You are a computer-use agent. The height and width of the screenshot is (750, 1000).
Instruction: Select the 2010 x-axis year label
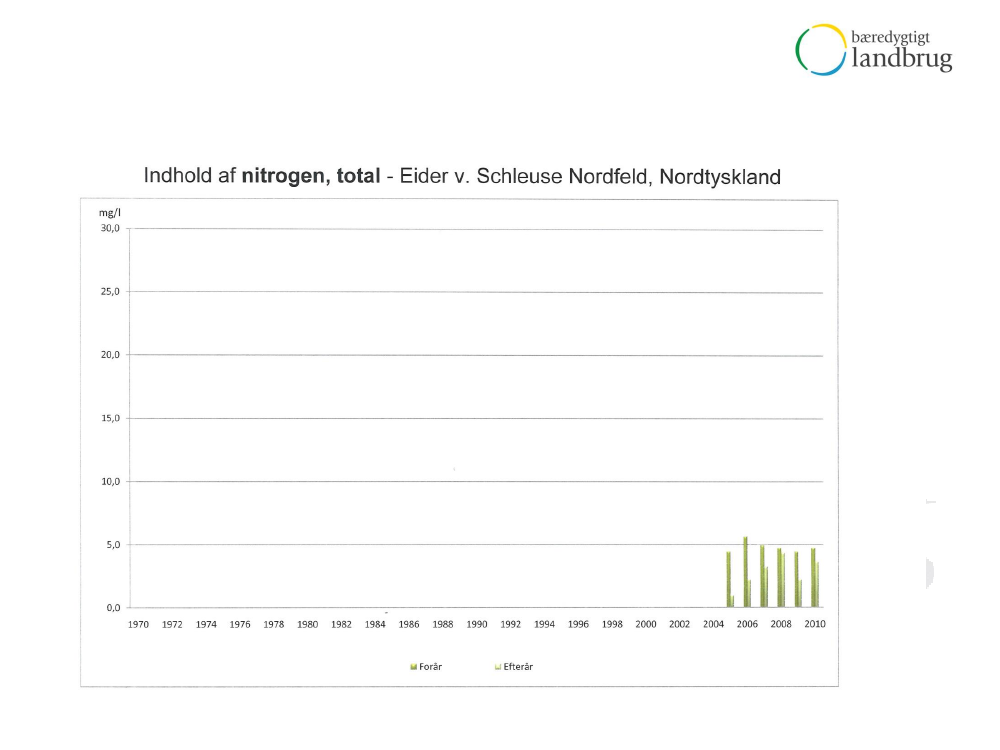814,625
